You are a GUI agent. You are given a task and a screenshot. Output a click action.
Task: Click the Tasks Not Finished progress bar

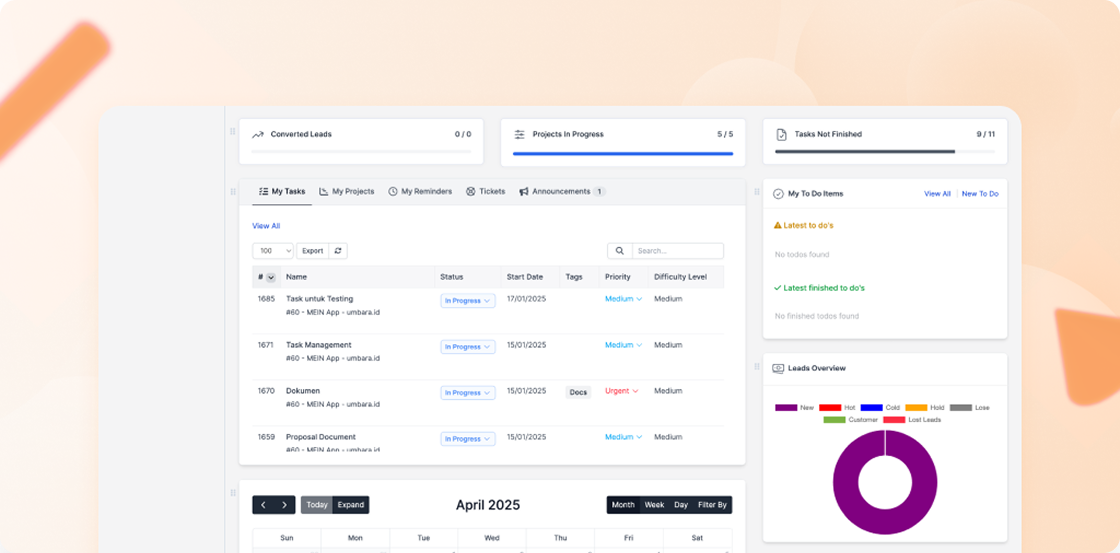pyautogui.click(x=885, y=151)
